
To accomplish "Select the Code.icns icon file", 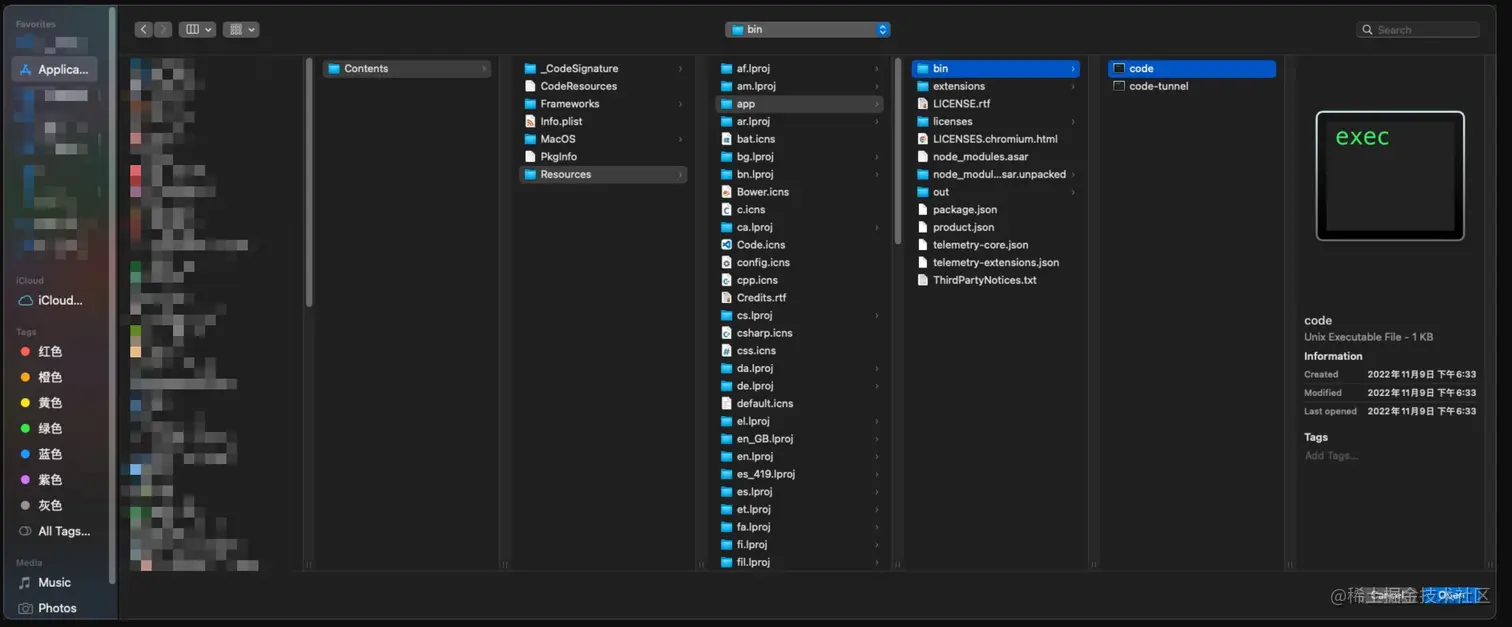I will (800, 245).
